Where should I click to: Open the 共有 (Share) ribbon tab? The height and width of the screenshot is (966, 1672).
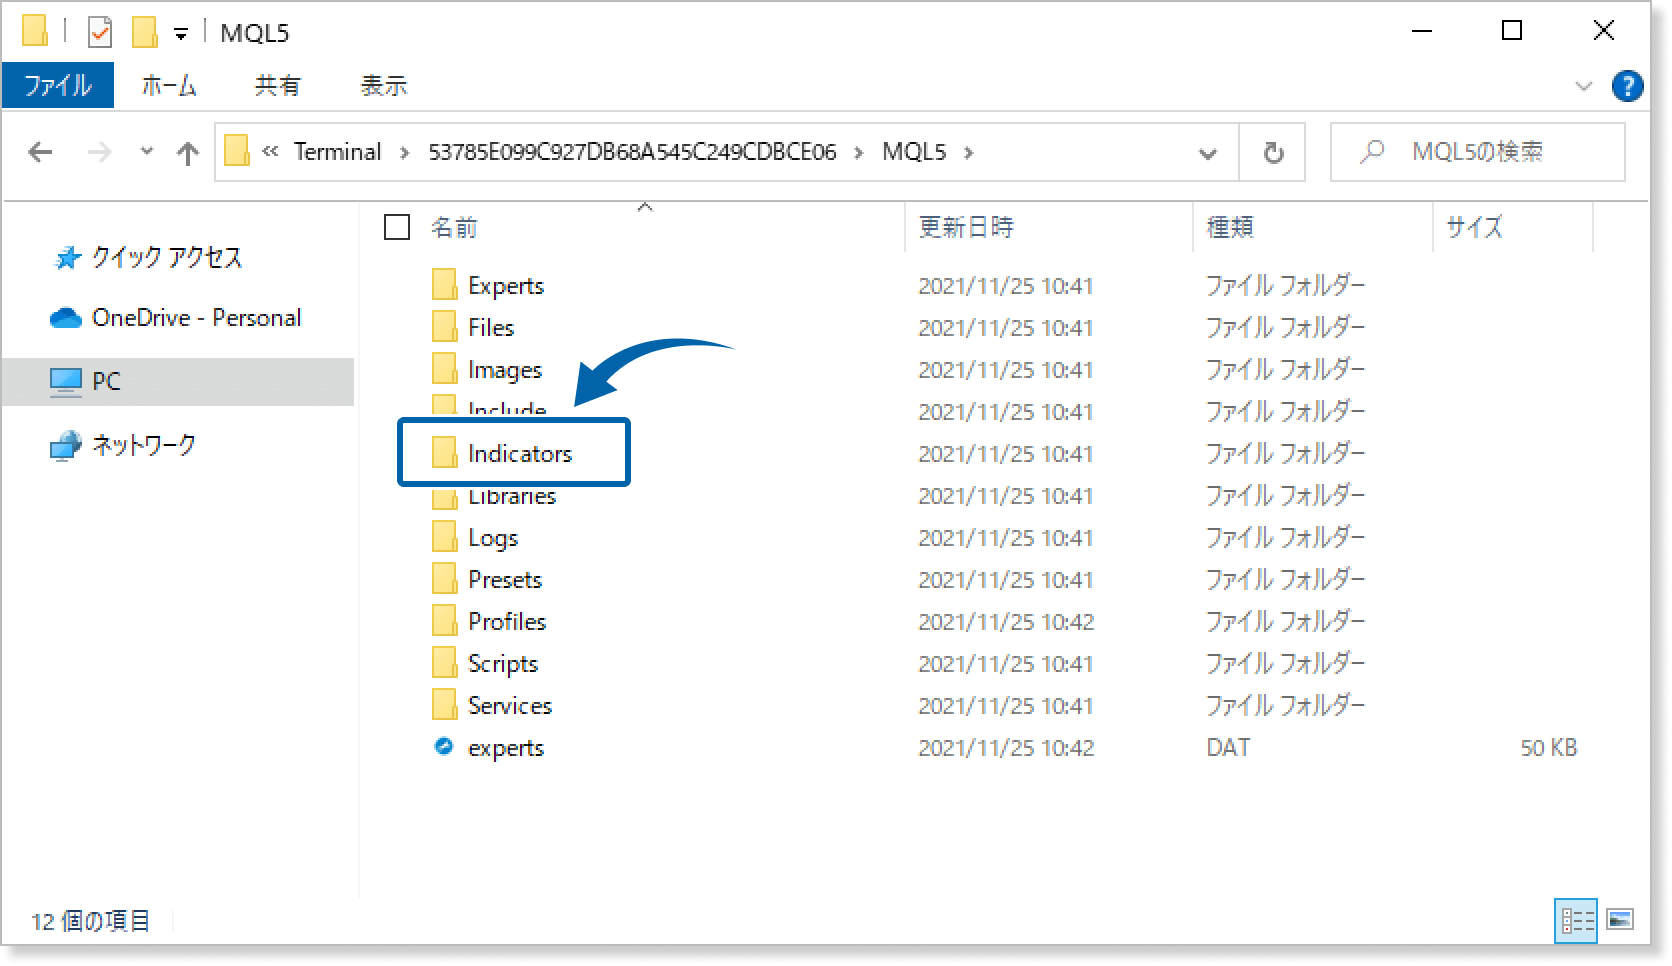[x=277, y=86]
